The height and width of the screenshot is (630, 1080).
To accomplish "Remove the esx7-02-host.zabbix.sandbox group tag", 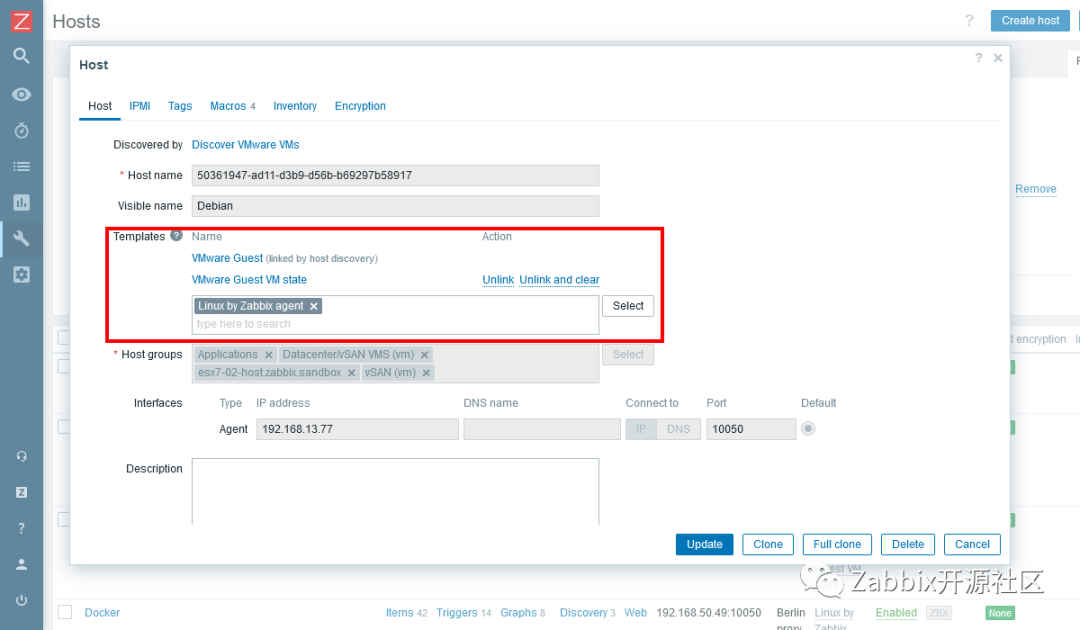I will (x=351, y=372).
